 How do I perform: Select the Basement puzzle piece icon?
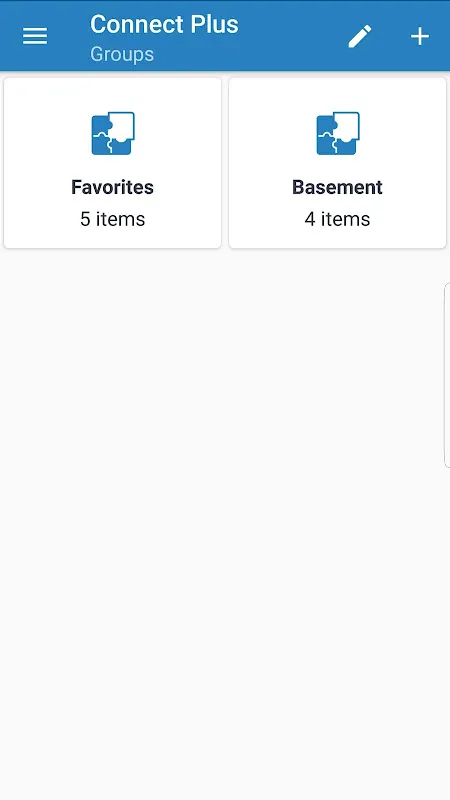coord(338,133)
